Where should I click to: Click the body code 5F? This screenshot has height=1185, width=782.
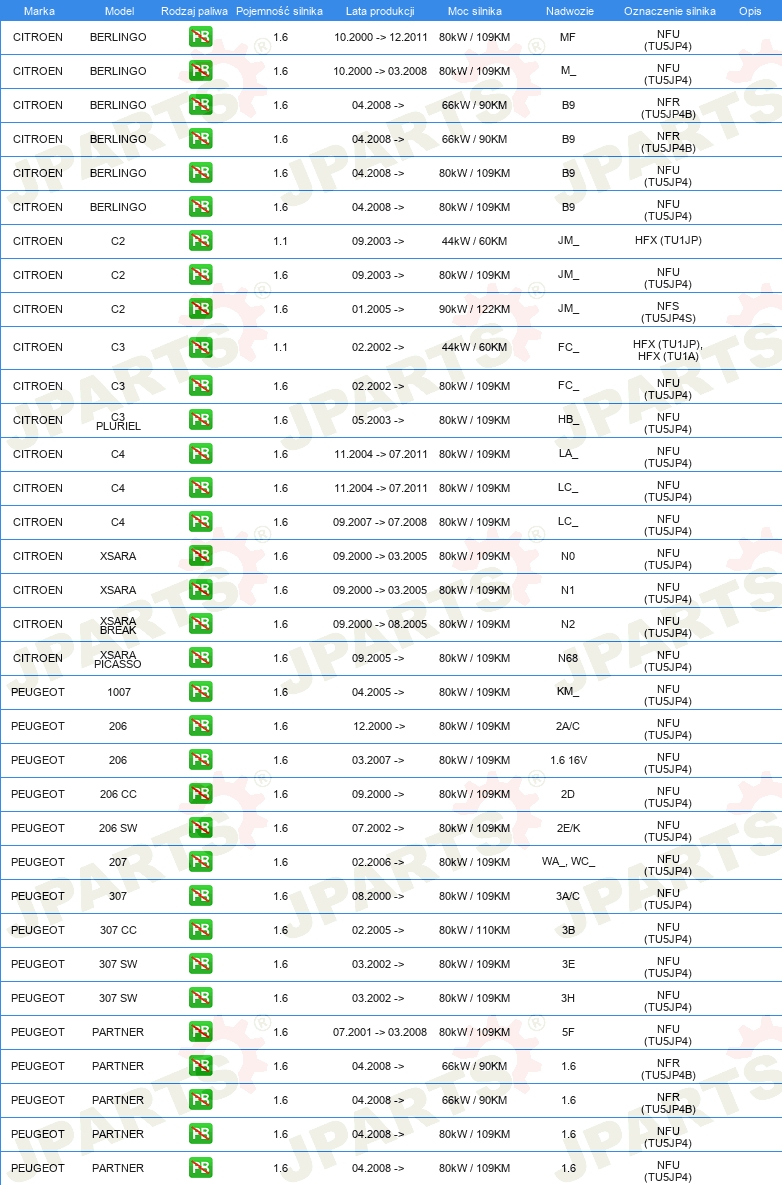click(x=568, y=1032)
